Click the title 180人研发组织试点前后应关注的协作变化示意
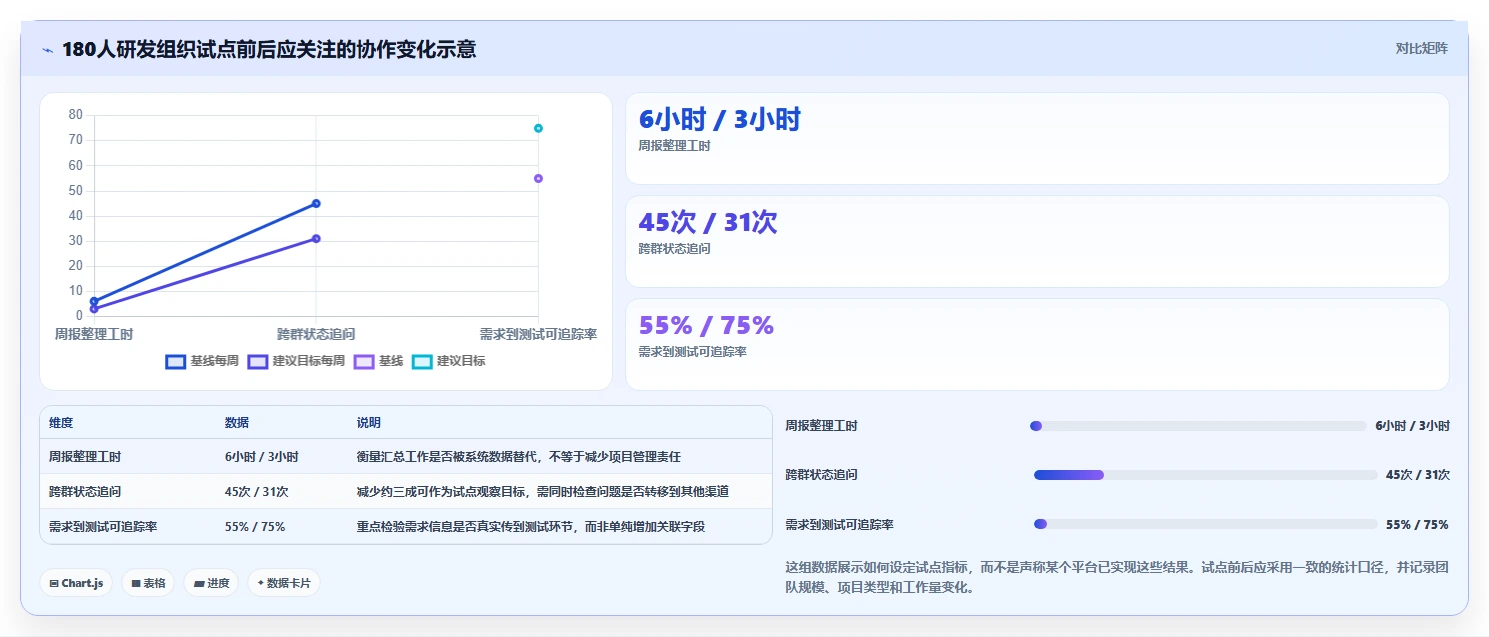This screenshot has width=1489, height=637. [x=269, y=49]
